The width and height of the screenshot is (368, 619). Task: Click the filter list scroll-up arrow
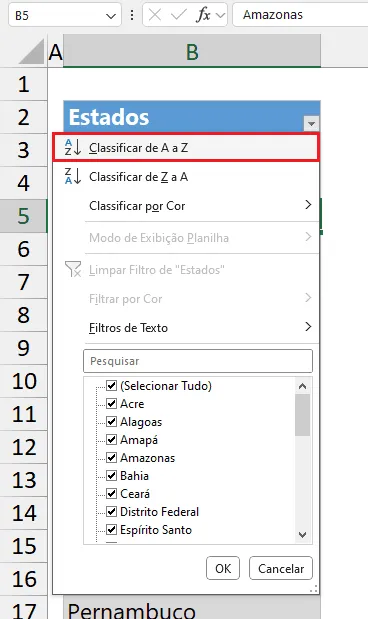(x=302, y=386)
